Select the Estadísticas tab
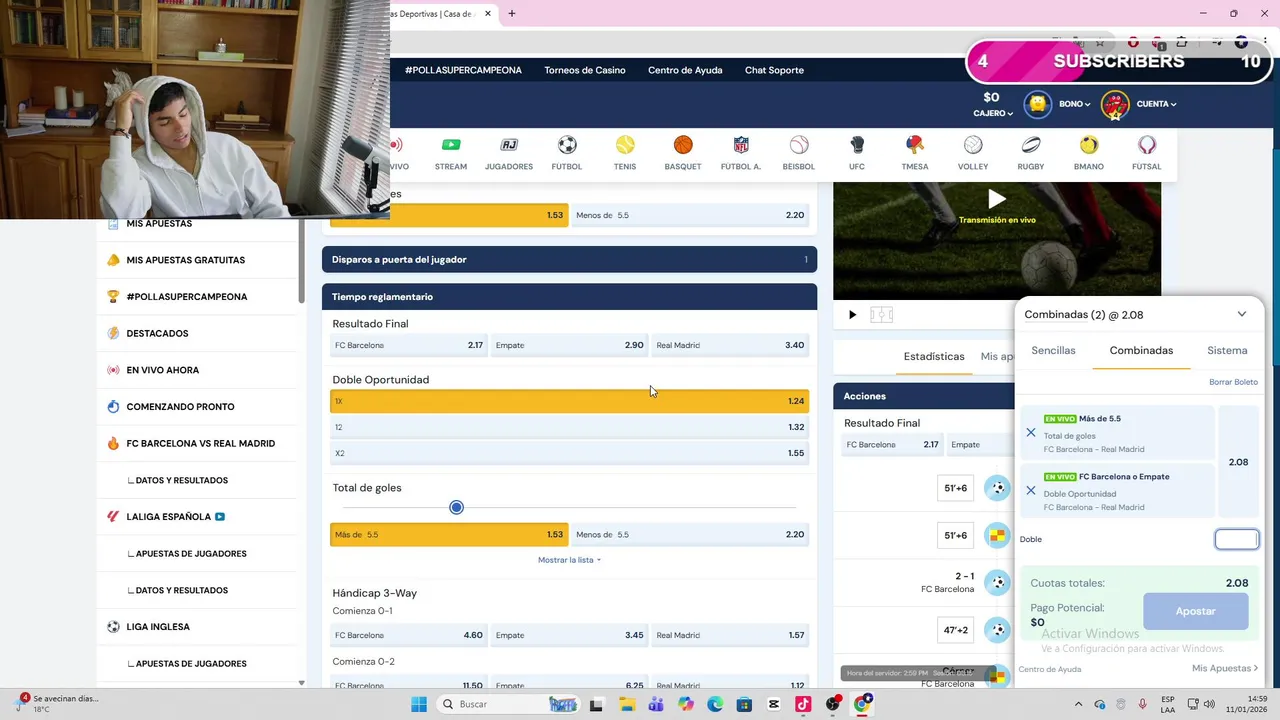 (934, 357)
